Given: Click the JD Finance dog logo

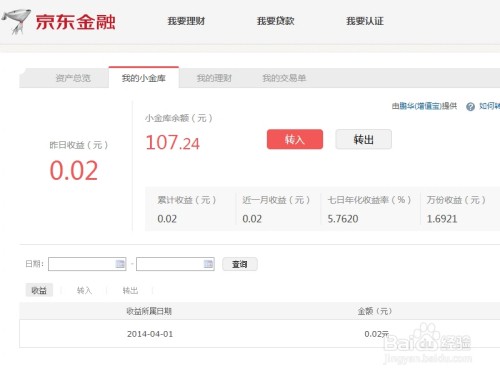Looking at the screenshot, I should 16,22.
